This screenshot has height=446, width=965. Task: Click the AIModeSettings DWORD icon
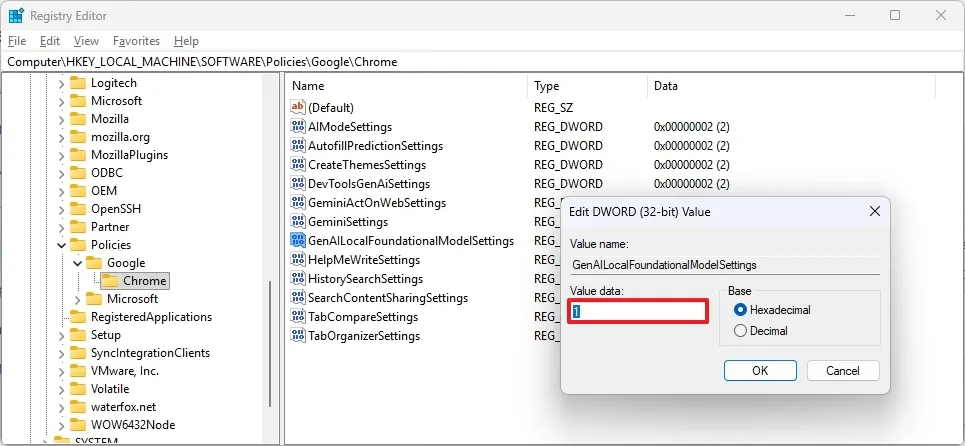point(298,126)
